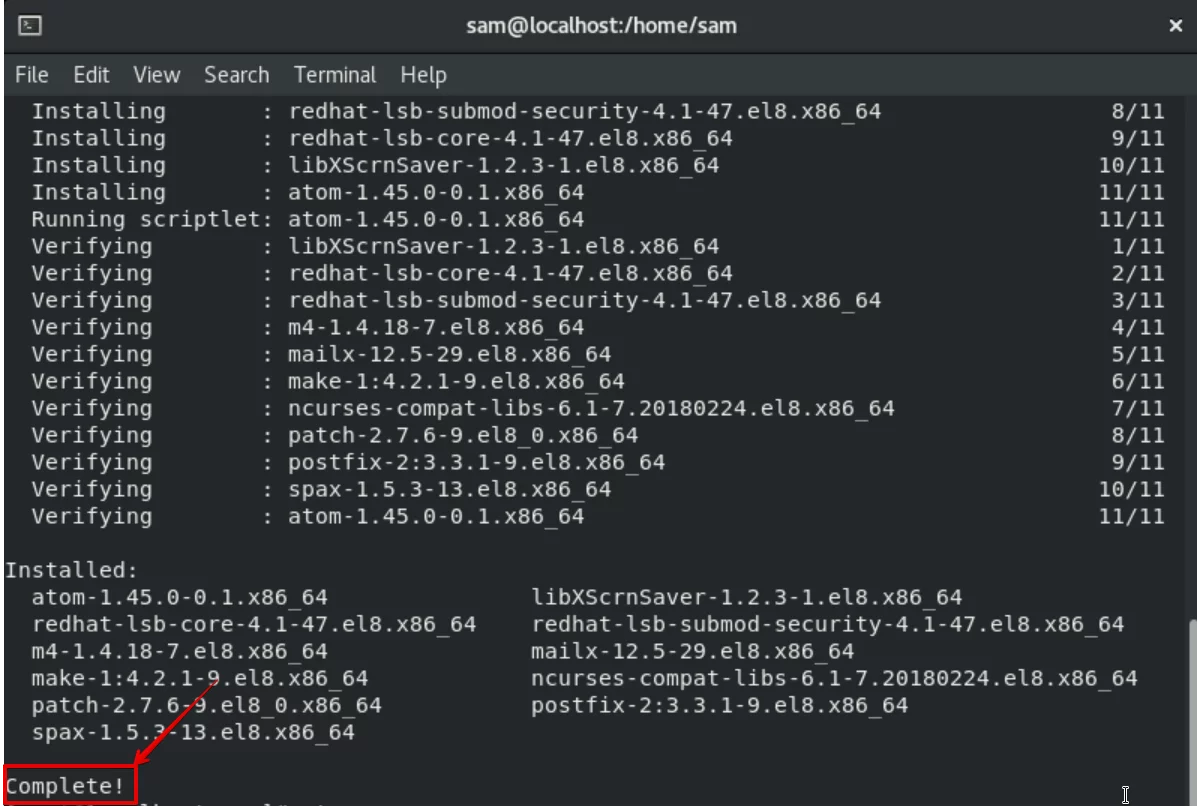
Task: Open the File menu
Action: point(31,75)
